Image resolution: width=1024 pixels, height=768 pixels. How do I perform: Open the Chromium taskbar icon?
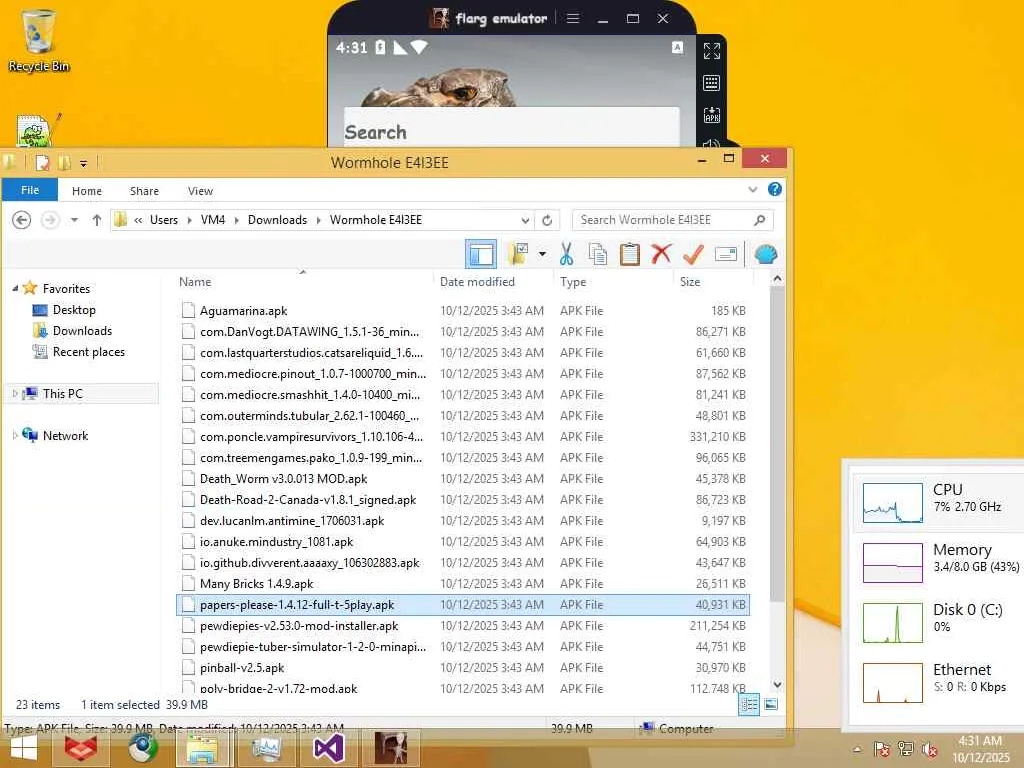click(x=142, y=748)
